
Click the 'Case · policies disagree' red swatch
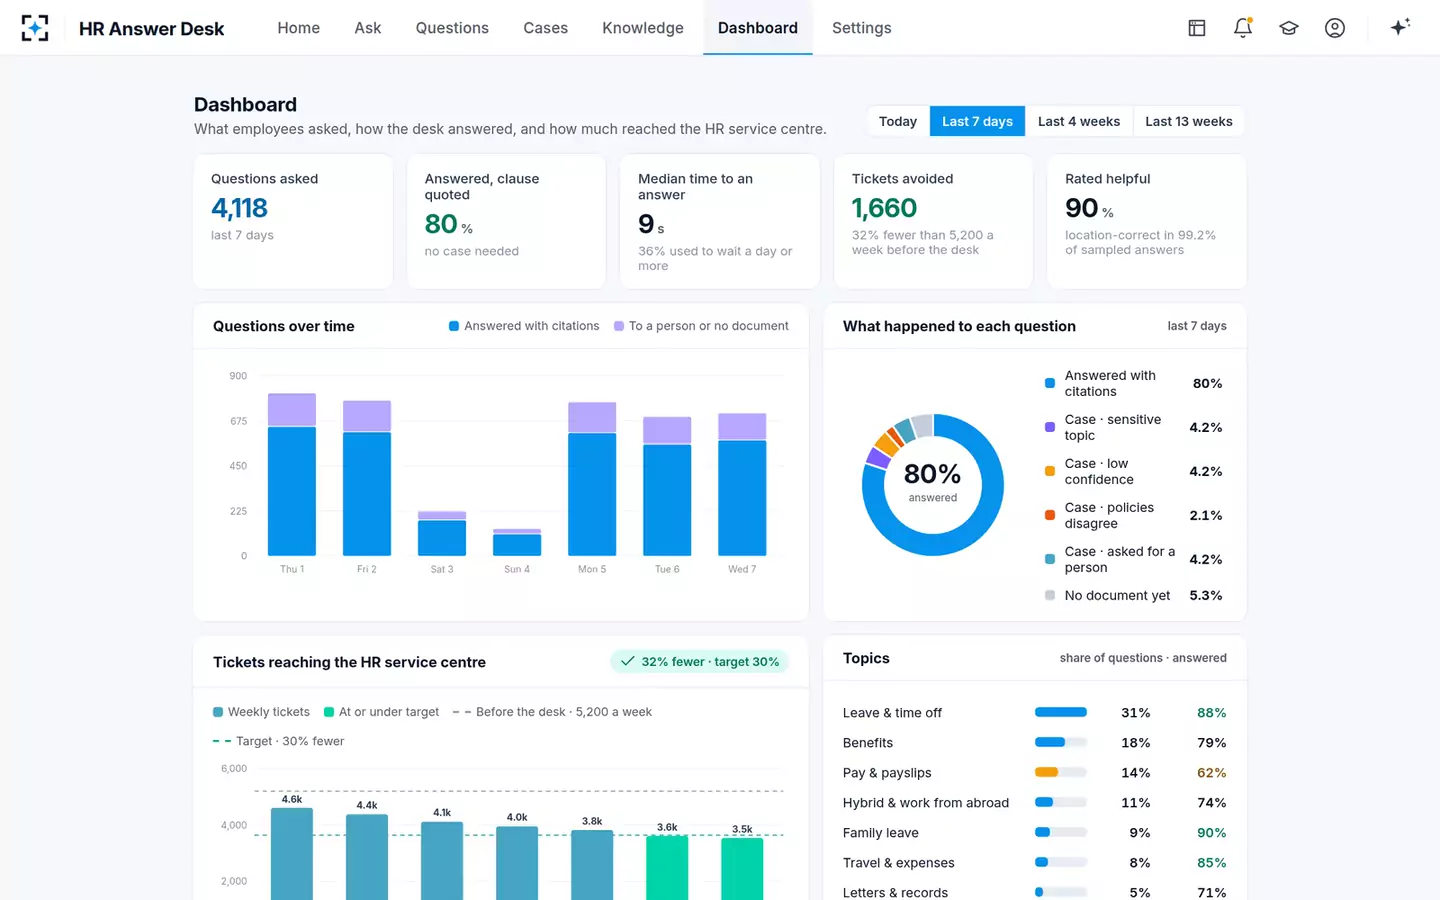[1049, 515]
